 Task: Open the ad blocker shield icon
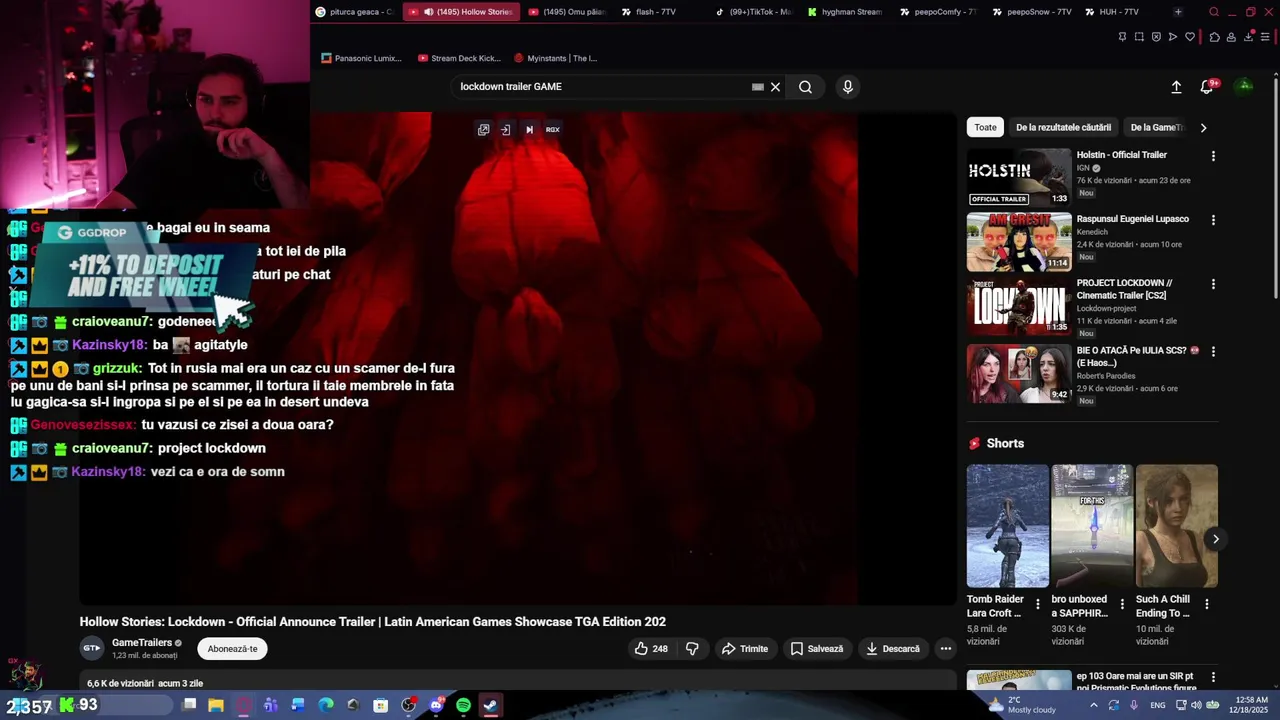(1156, 37)
